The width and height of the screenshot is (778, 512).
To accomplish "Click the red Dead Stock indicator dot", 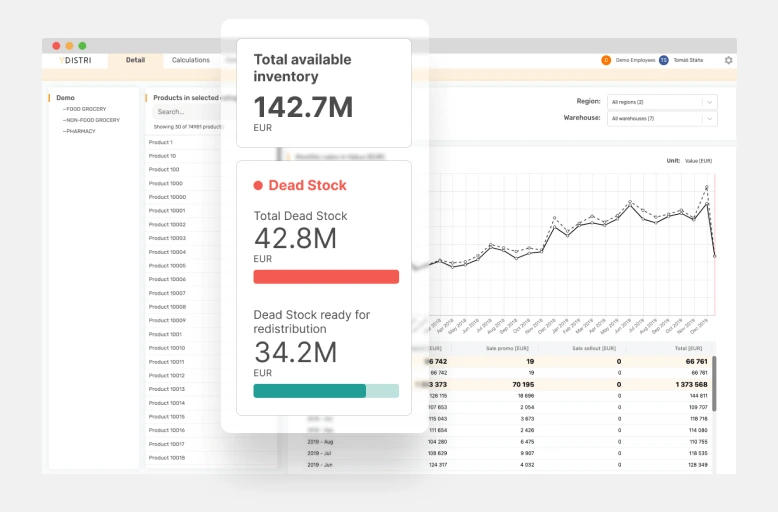I will [x=258, y=186].
